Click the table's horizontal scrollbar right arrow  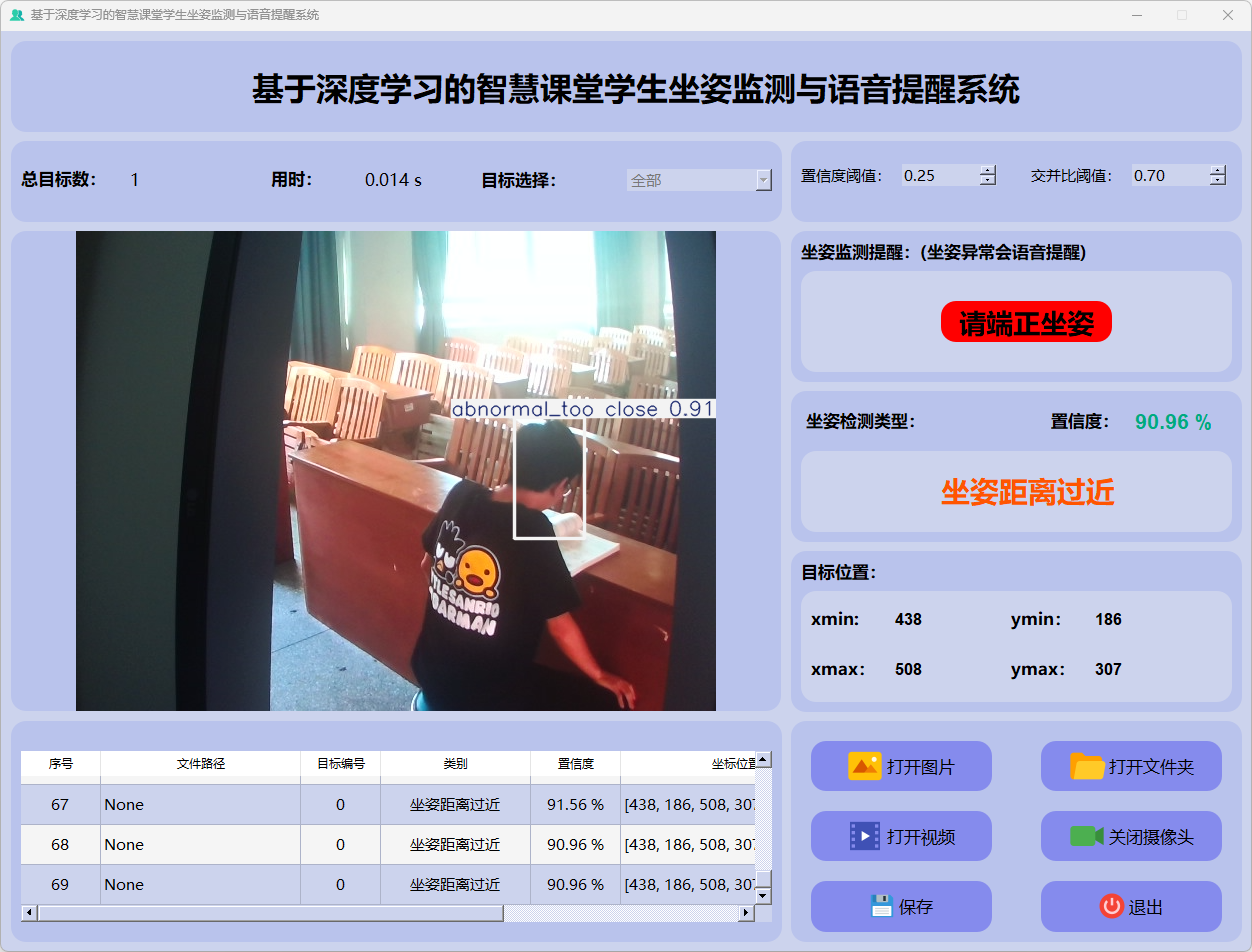click(x=745, y=913)
